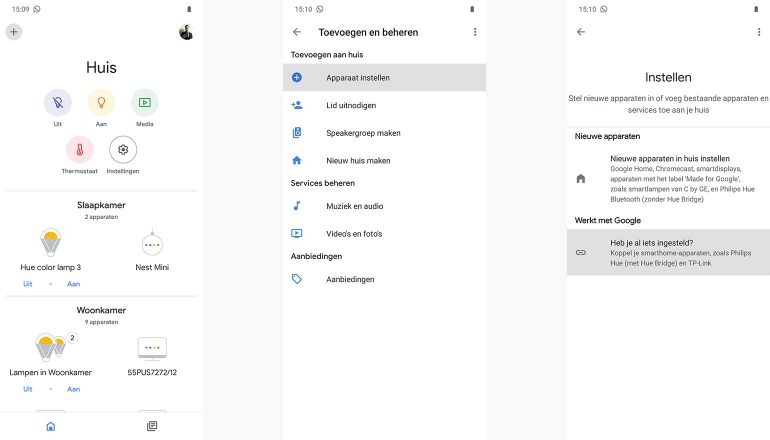770x440 pixels.
Task: Open the profile avatar account menu
Action: (x=186, y=32)
